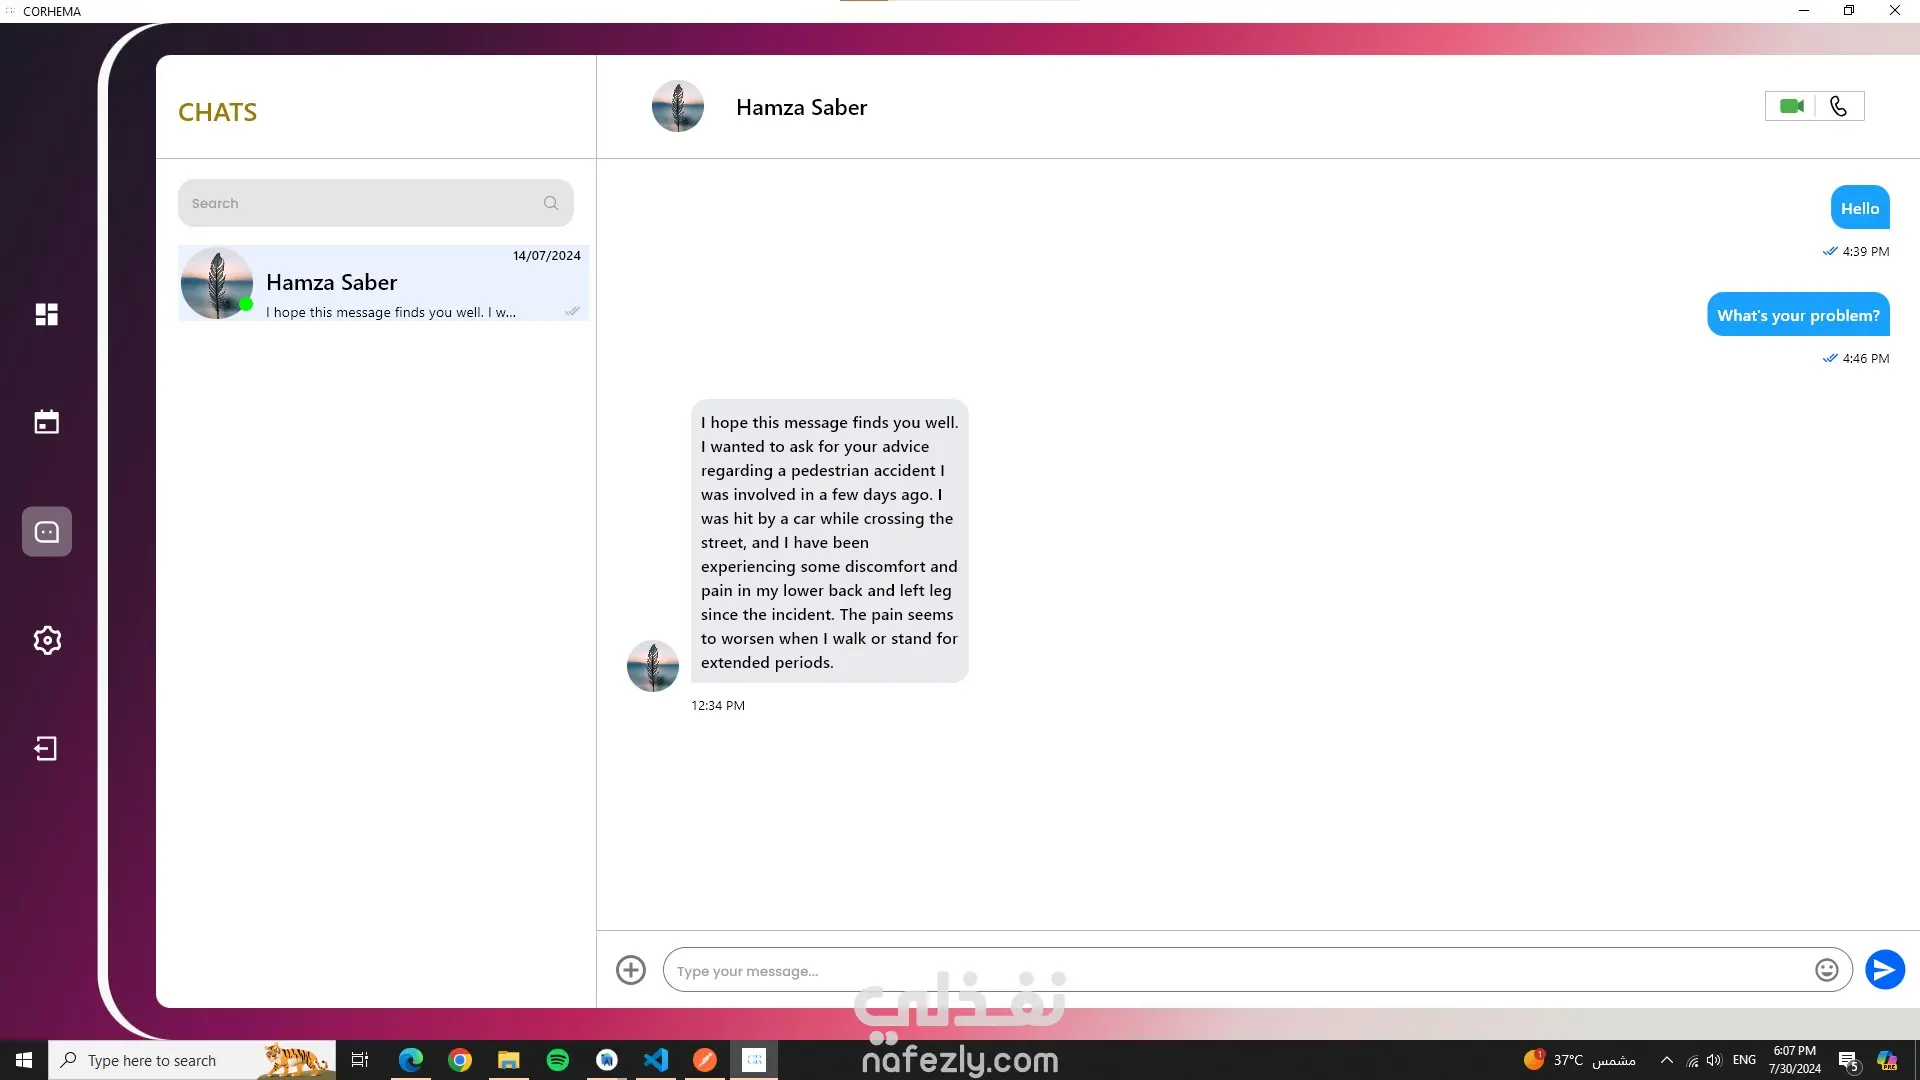Viewport: 1920px width, 1080px height.
Task: Click the search magnifier icon in chats
Action: (x=551, y=203)
